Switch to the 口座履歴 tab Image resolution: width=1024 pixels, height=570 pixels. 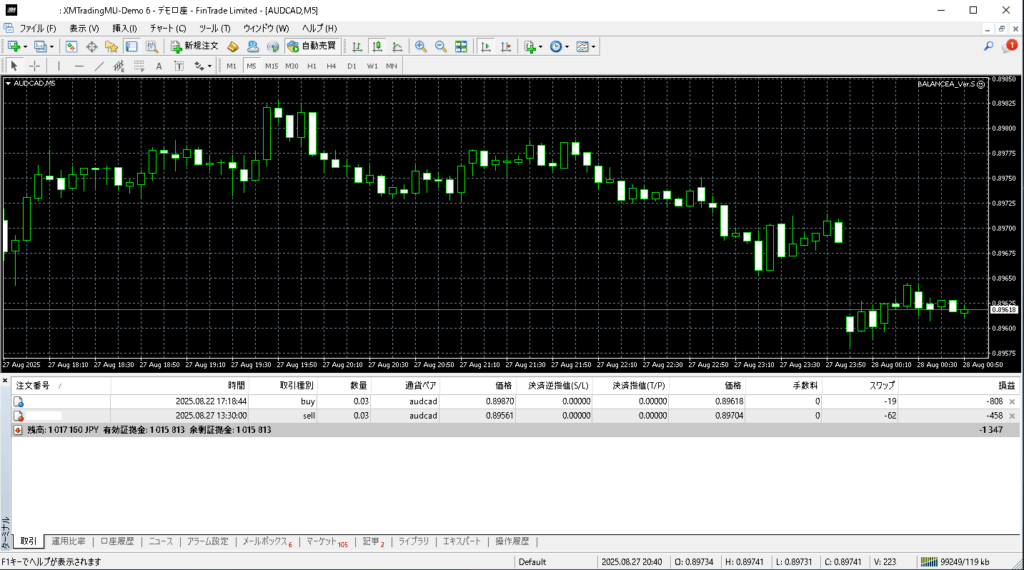click(x=117, y=541)
